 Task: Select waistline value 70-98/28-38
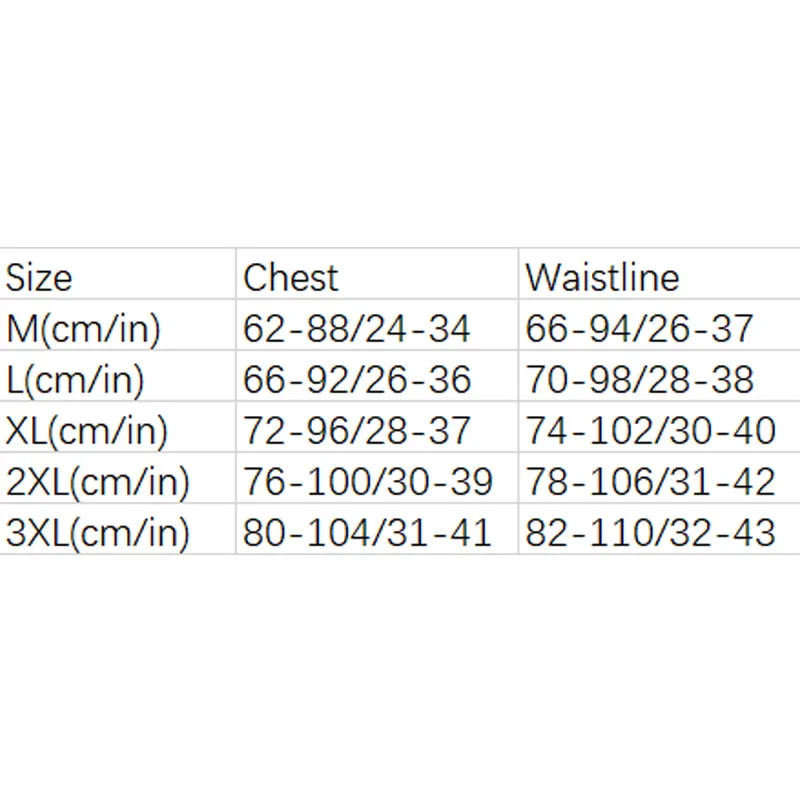point(640,379)
